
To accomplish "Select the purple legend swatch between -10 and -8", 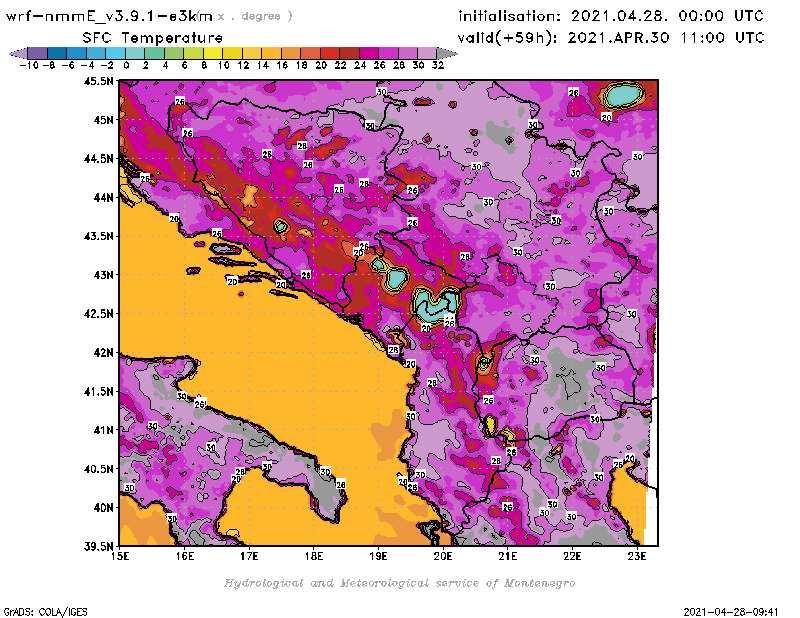I will [x=38, y=53].
